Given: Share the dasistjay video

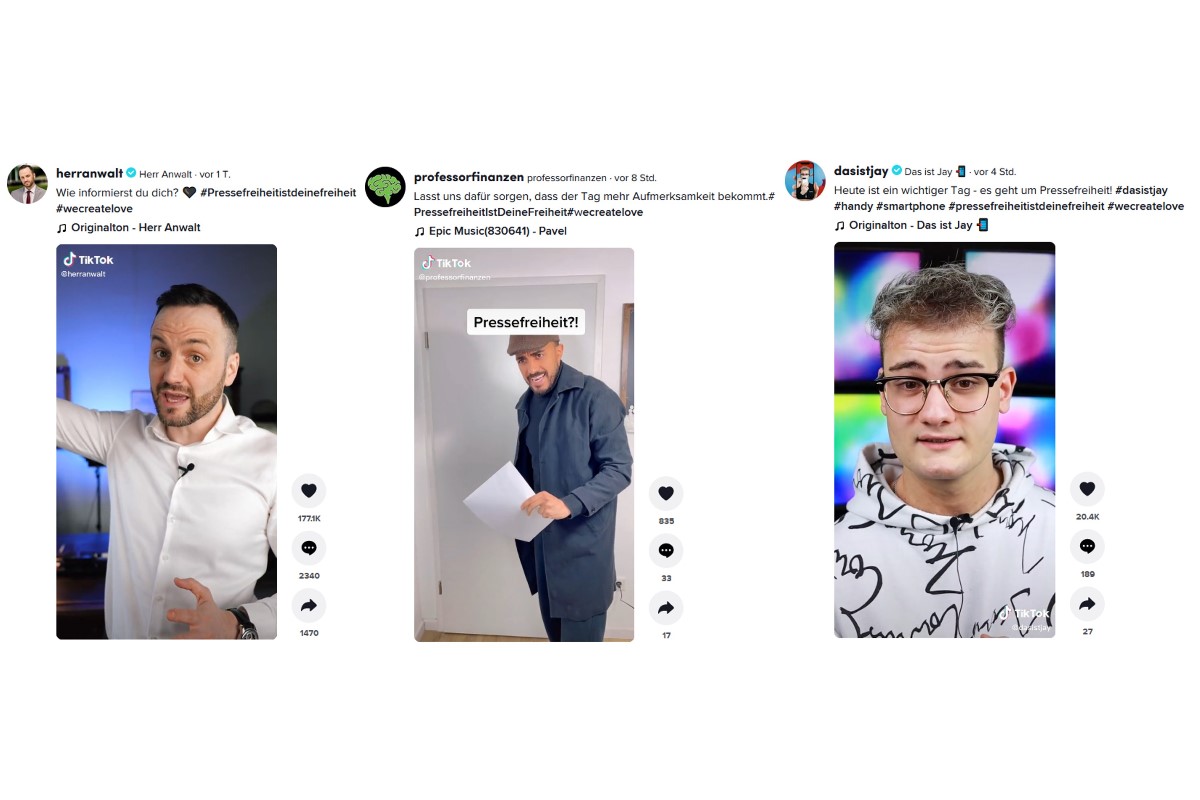Looking at the screenshot, I should pyautogui.click(x=1087, y=603).
